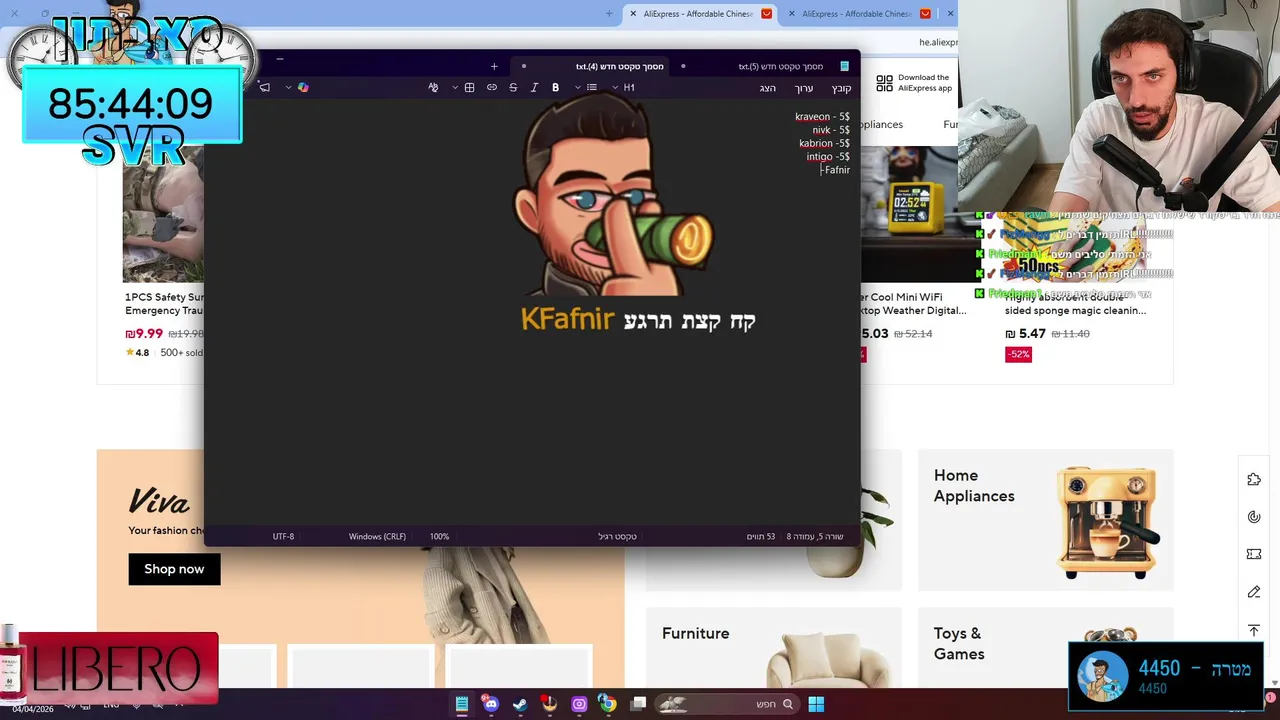Viewport: 1280px width, 720px height.
Task: Expand the table options dropdown arrow
Action: click(x=455, y=88)
